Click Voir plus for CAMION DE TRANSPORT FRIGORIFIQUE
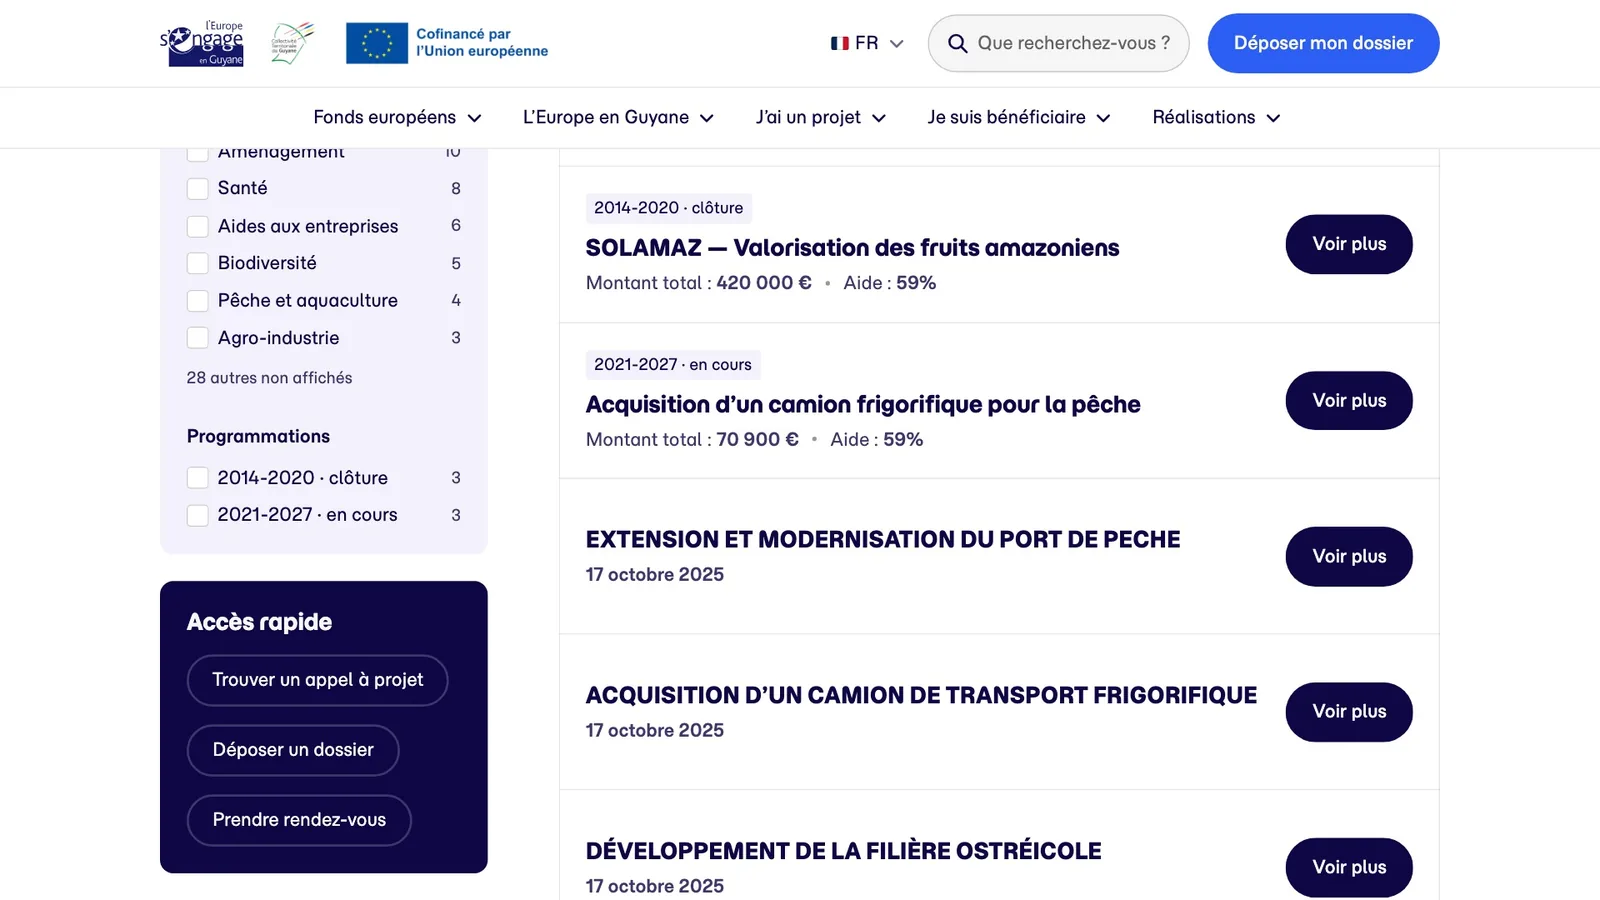The image size is (1600, 900). pyautogui.click(x=1349, y=712)
